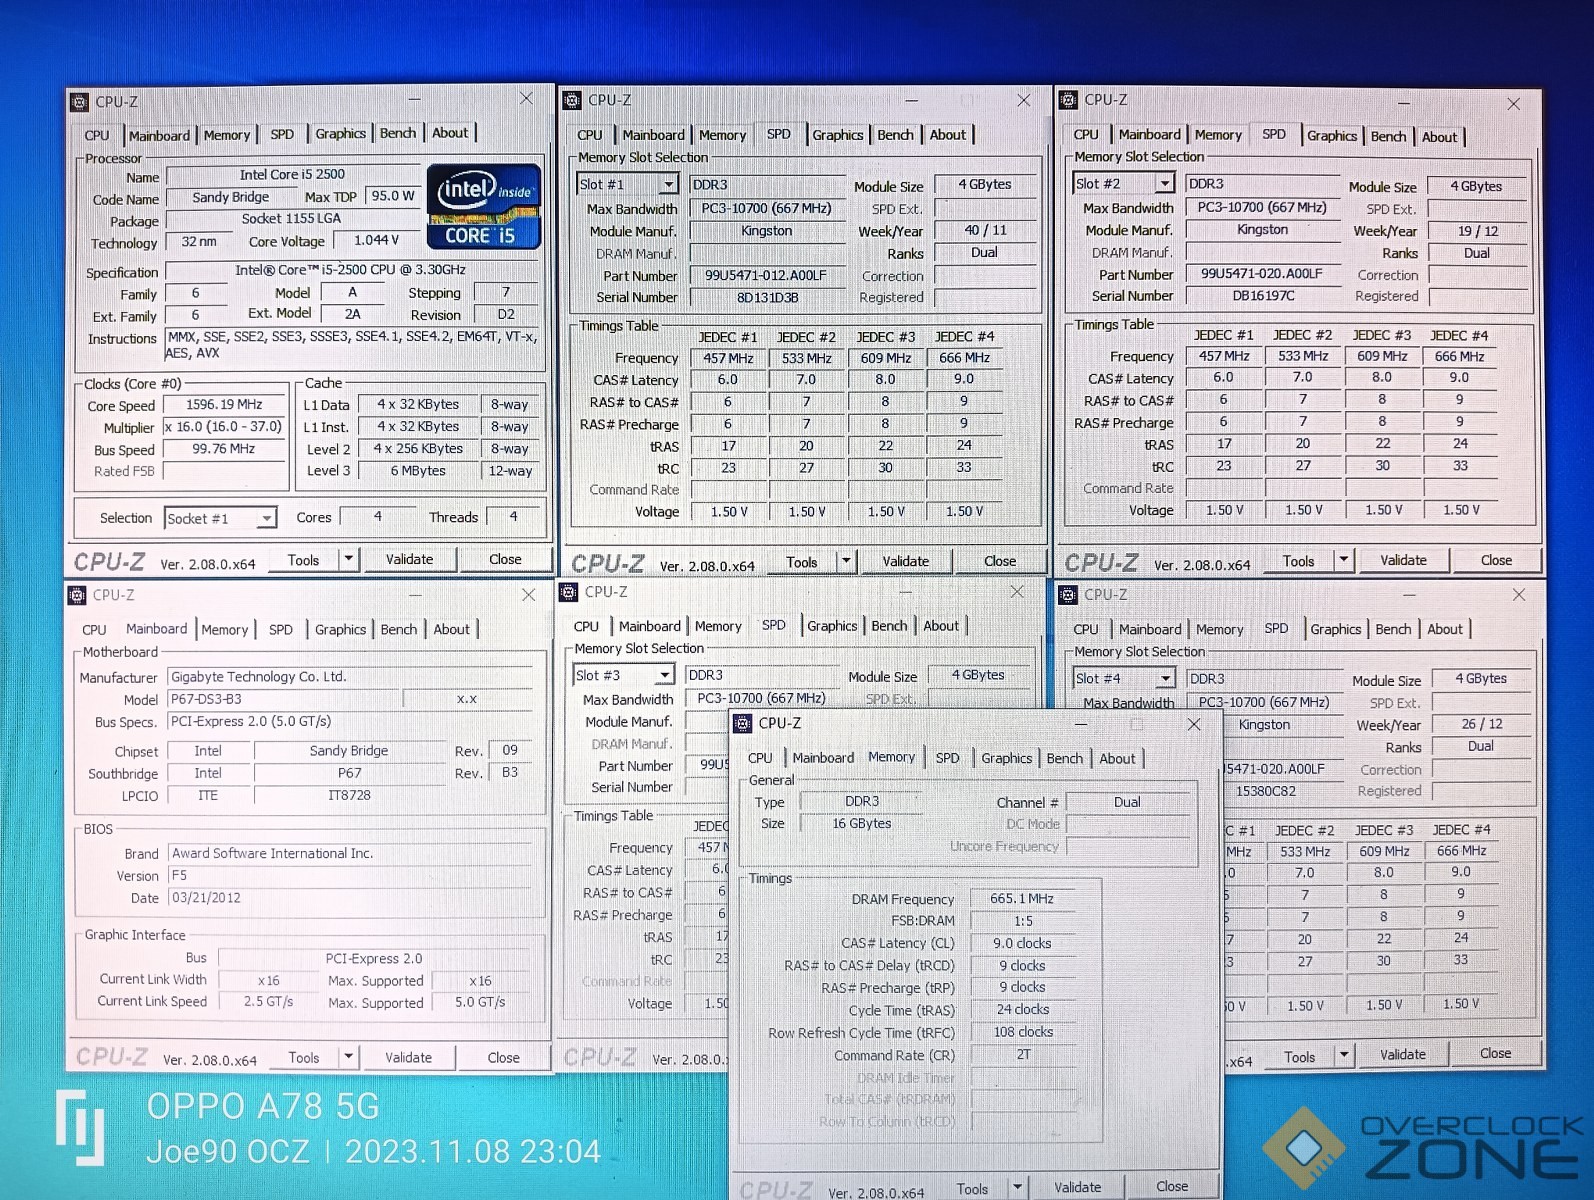Switch to Bench tab in the frontmost Memory window

click(1064, 758)
